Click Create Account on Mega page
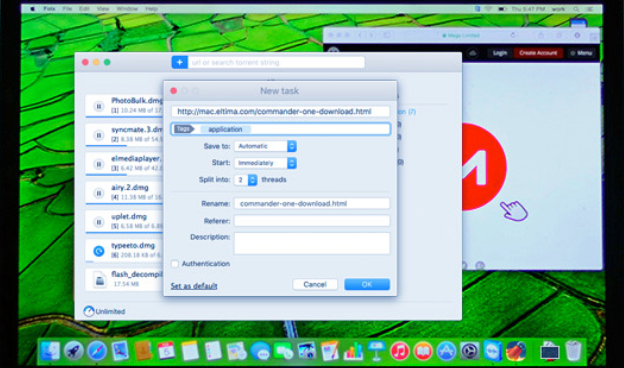The image size is (624, 368). click(538, 53)
